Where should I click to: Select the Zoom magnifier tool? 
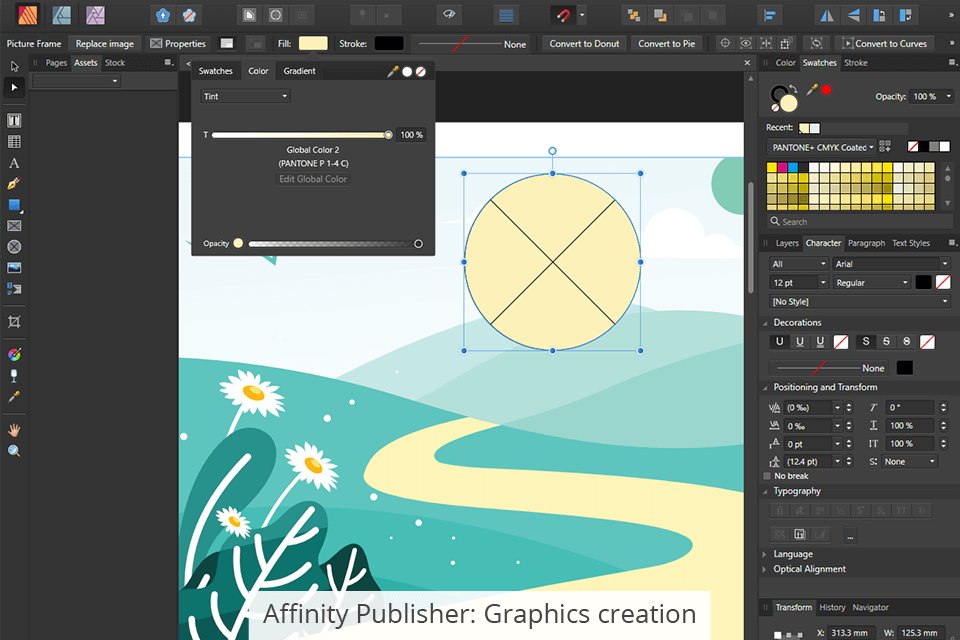14,451
